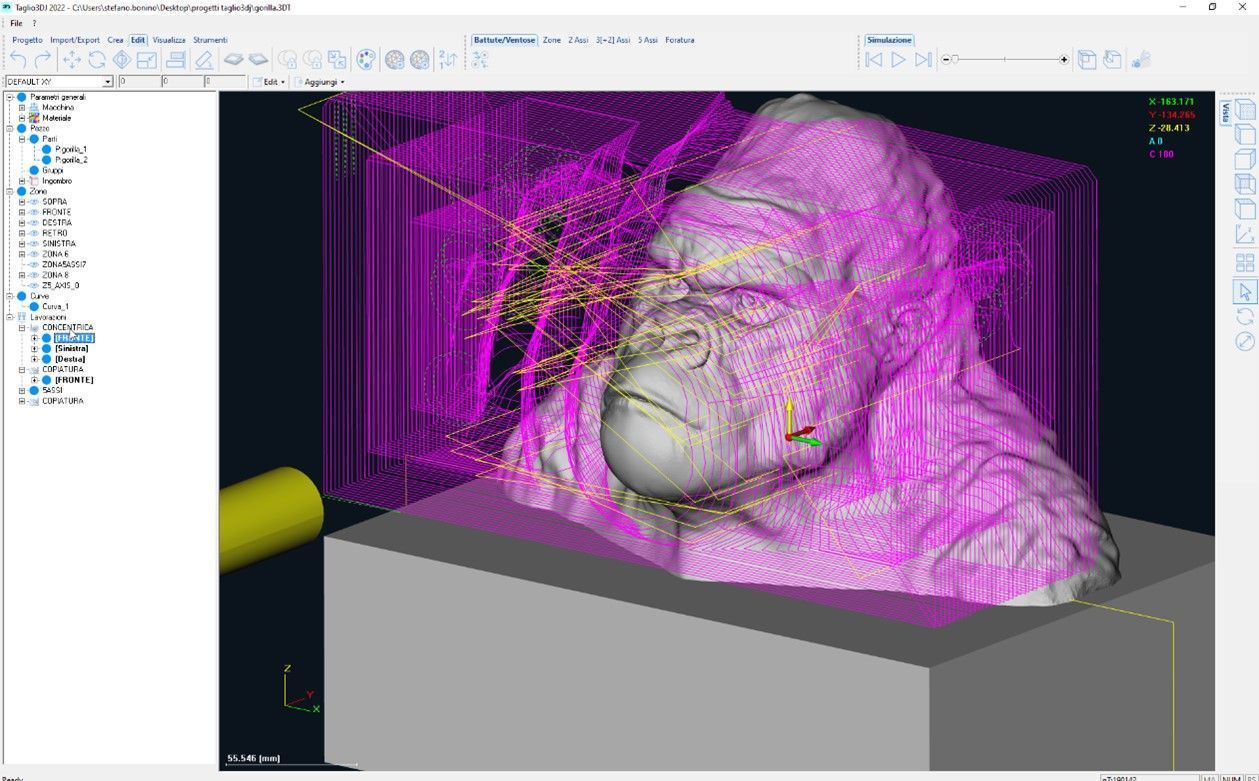Viewport: 1259px width, 781px height.
Task: Click the Aggiungi button
Action: tap(320, 82)
